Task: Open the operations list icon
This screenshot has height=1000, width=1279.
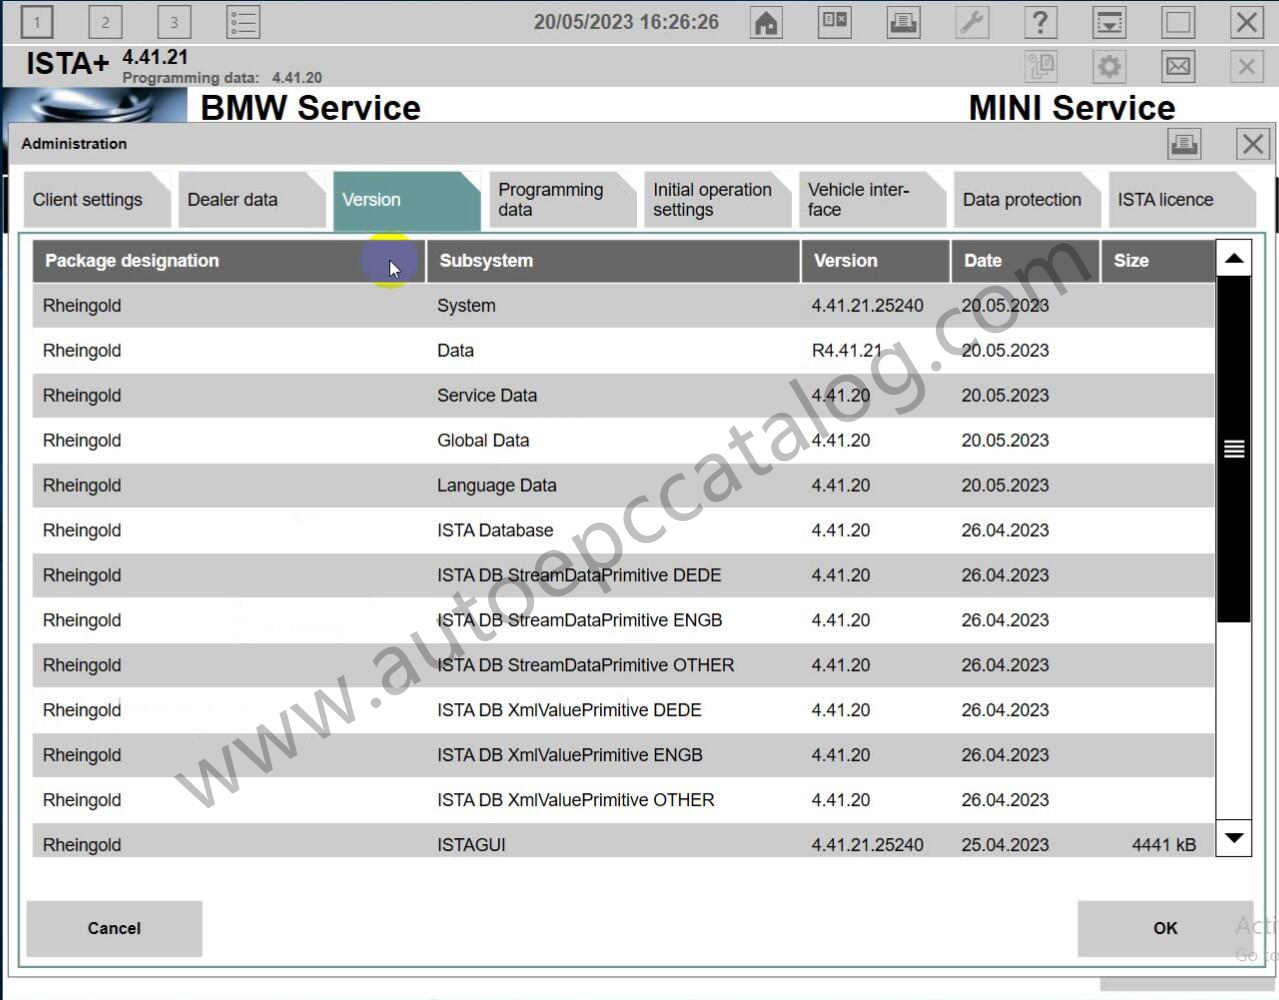Action: pos(243,22)
